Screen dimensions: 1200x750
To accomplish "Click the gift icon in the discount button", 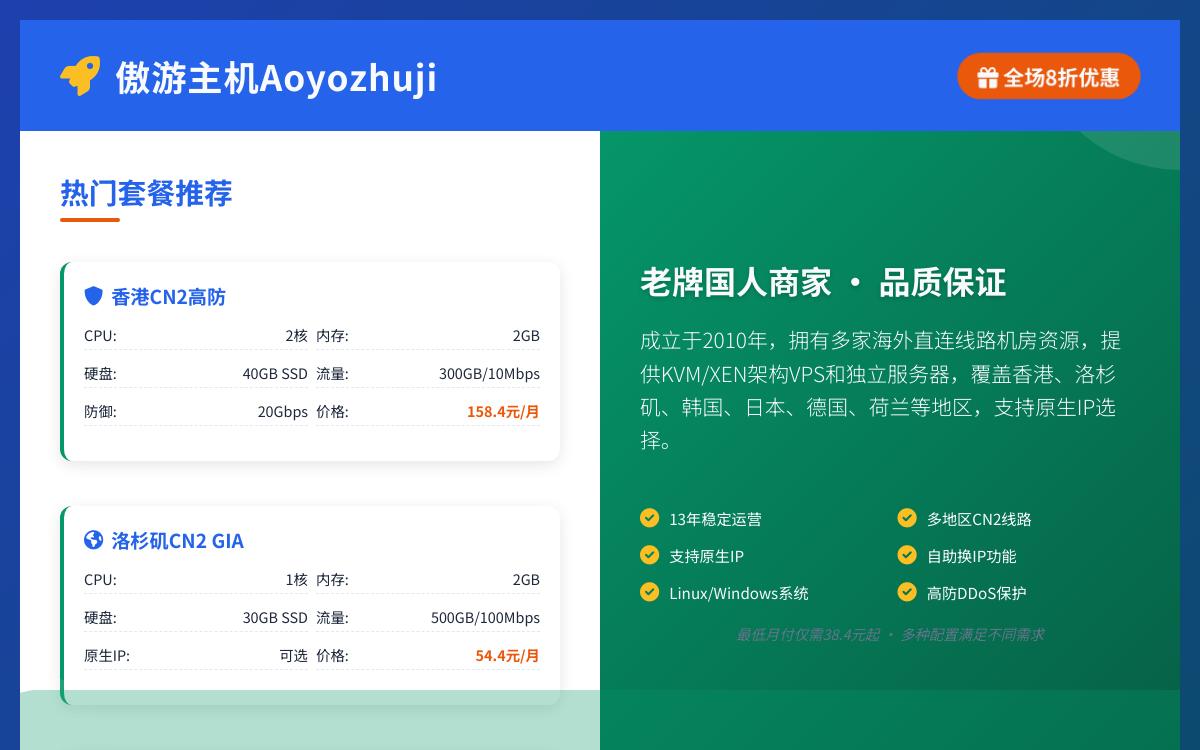I will (x=988, y=78).
